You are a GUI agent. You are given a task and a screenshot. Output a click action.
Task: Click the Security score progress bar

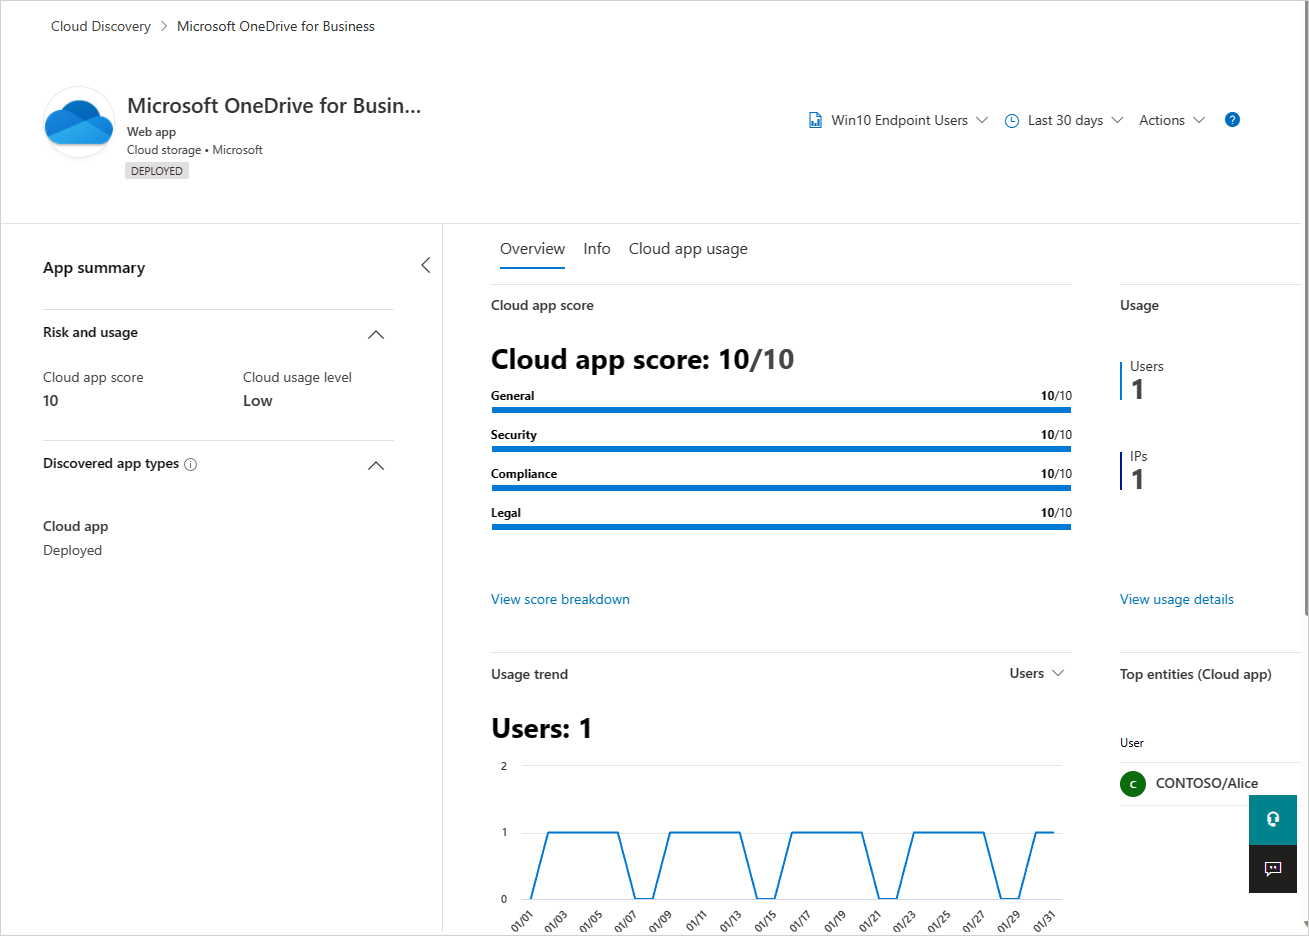[781, 449]
